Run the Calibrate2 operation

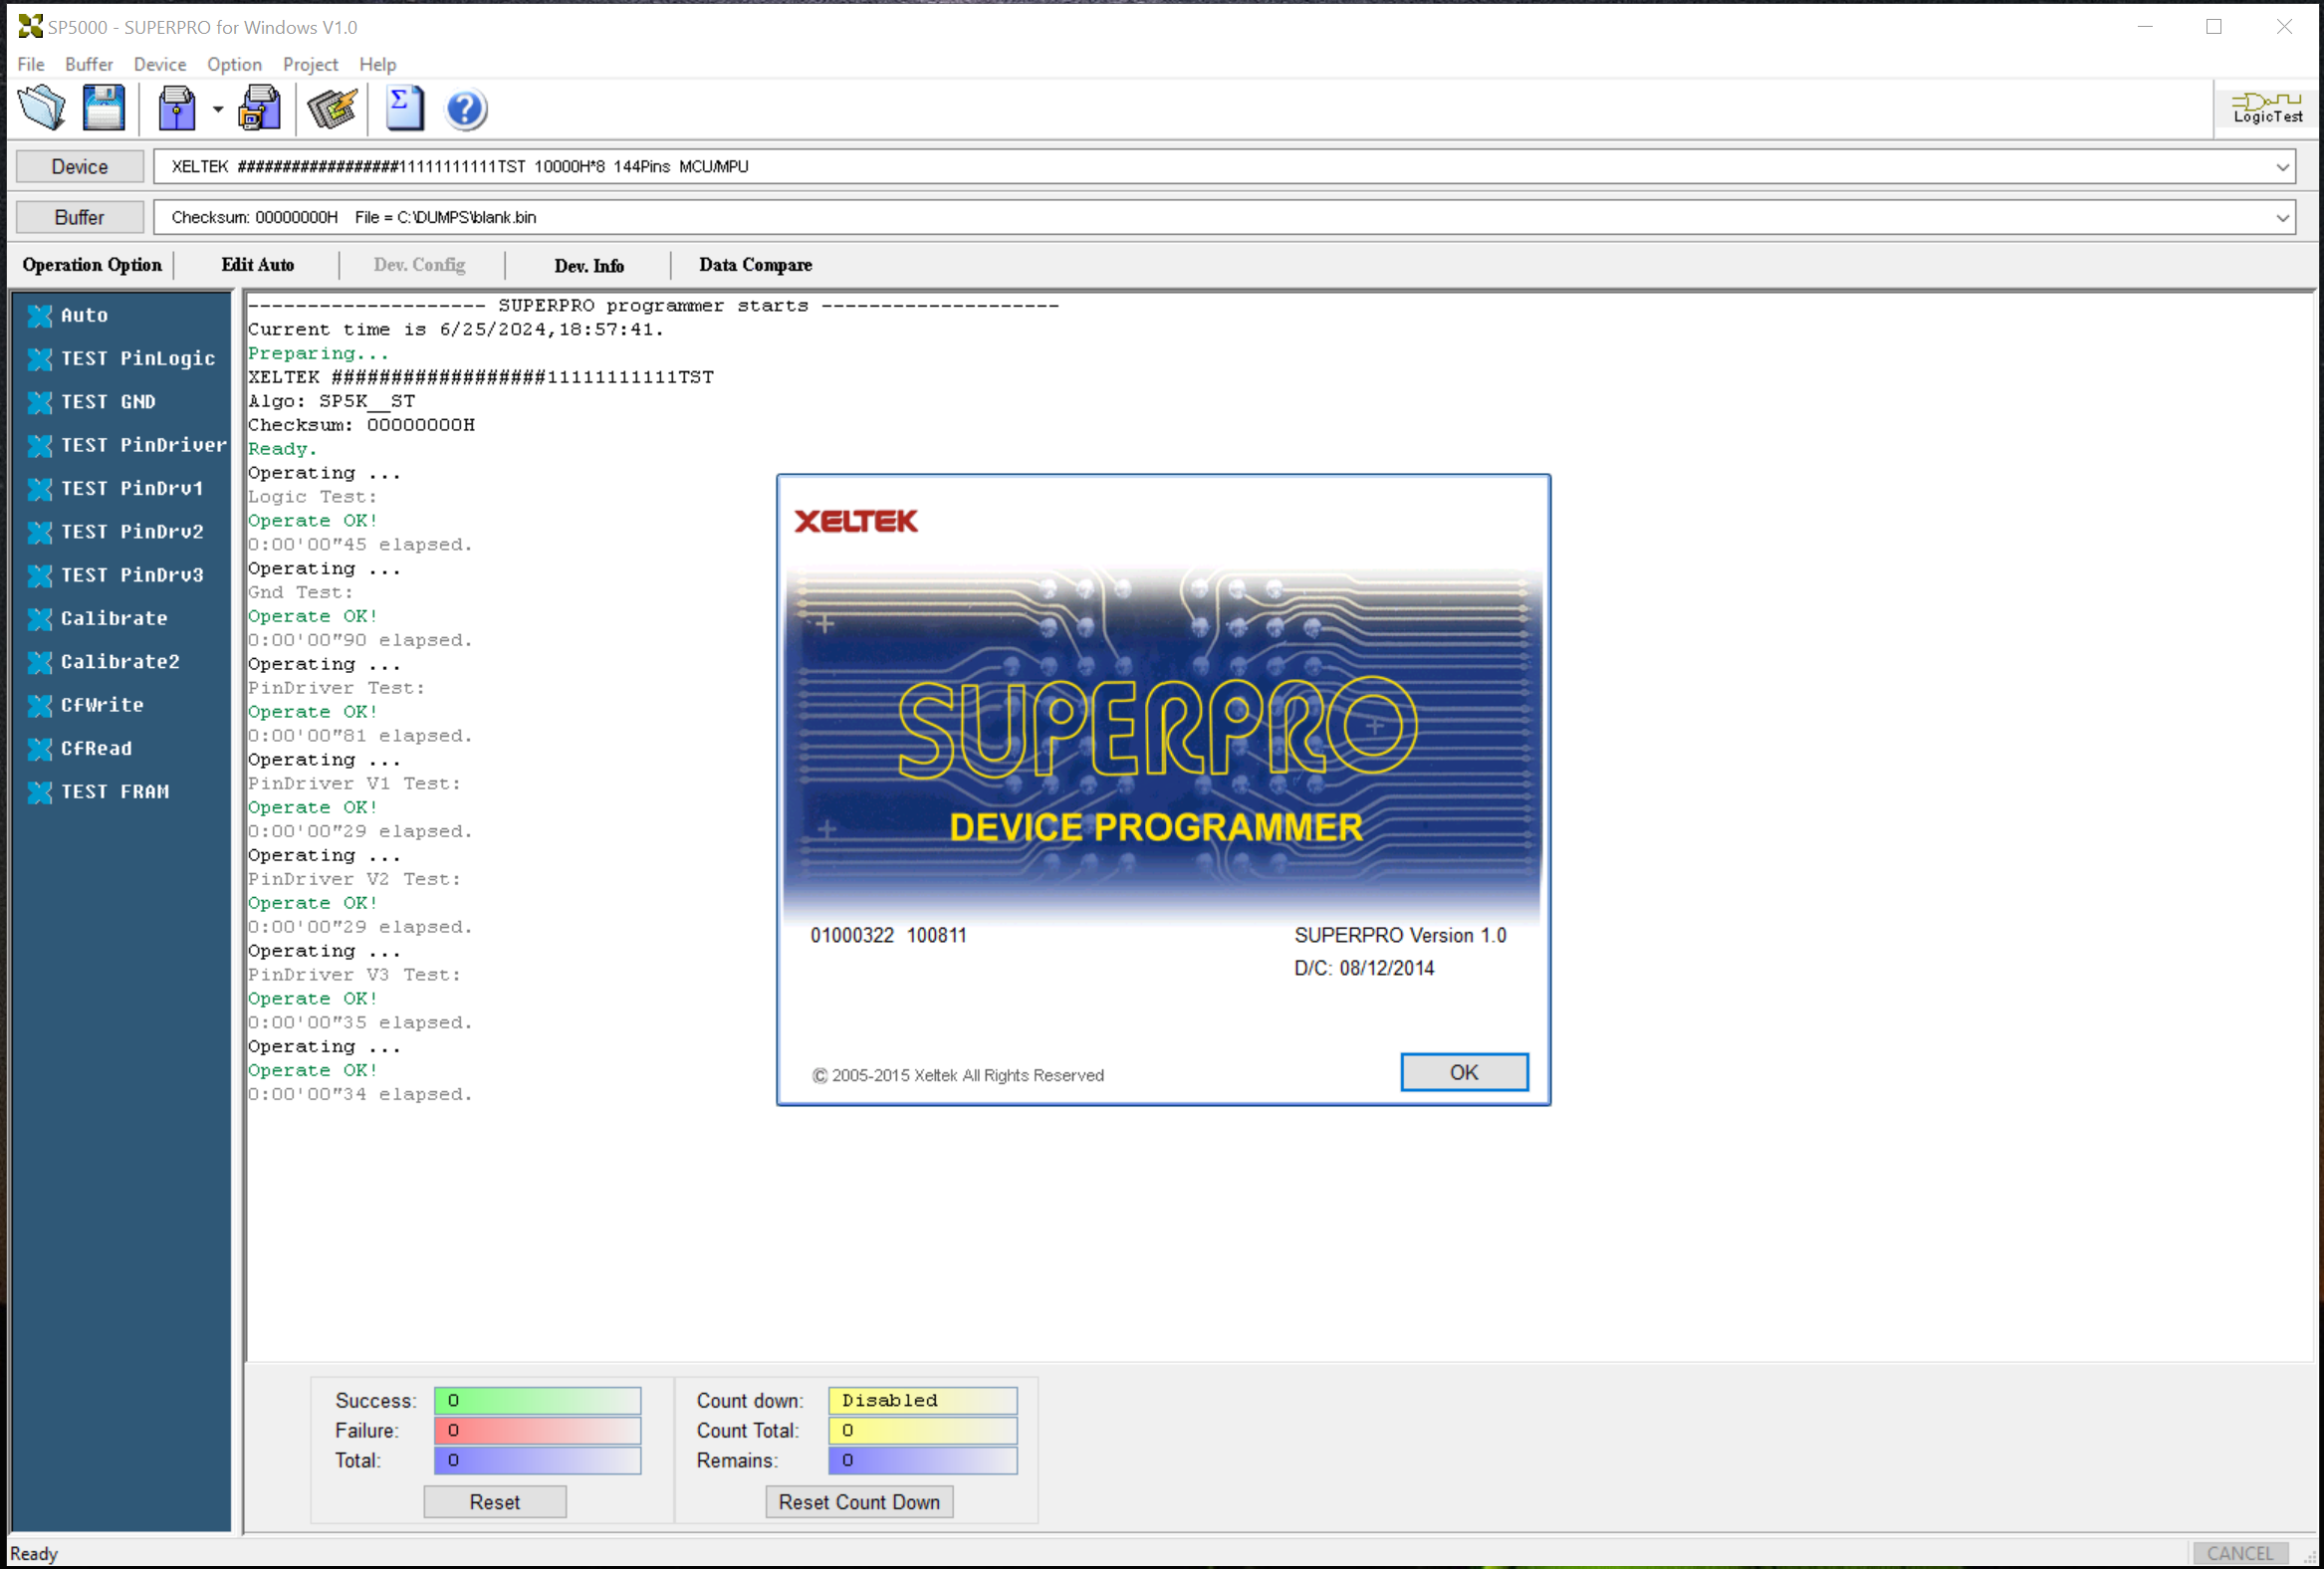coord(104,662)
